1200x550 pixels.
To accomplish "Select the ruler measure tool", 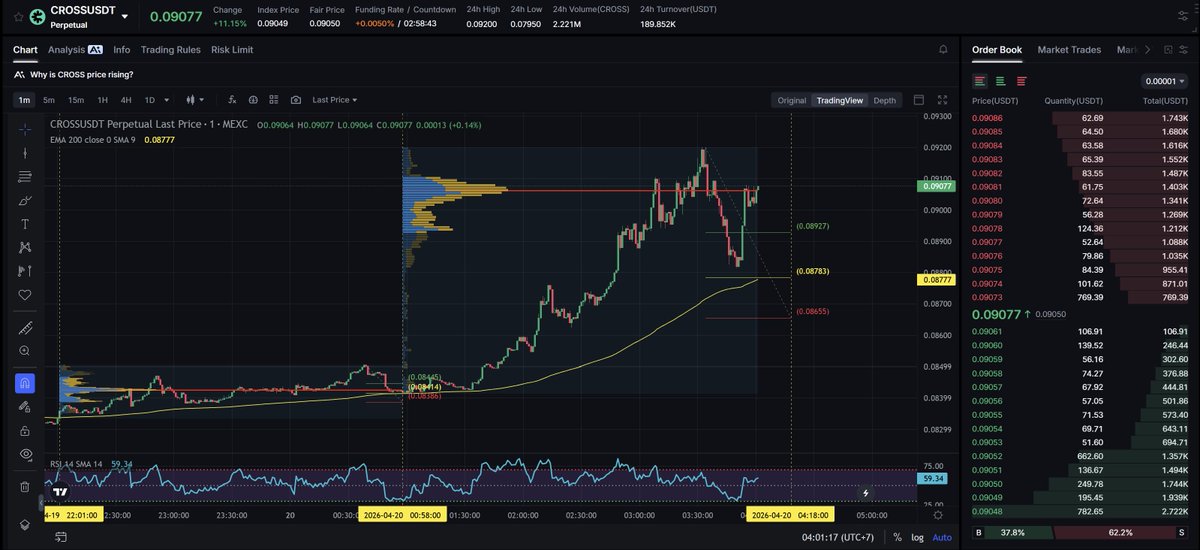I will (24, 328).
